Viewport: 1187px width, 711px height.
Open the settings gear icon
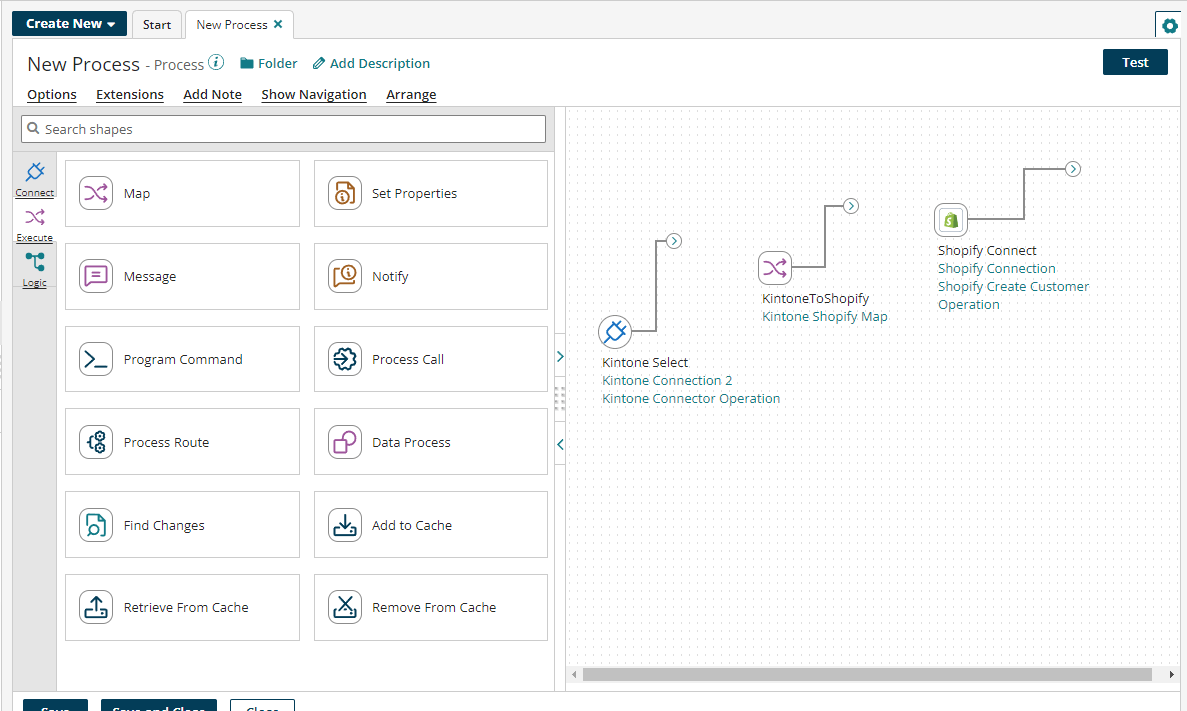tap(1169, 26)
